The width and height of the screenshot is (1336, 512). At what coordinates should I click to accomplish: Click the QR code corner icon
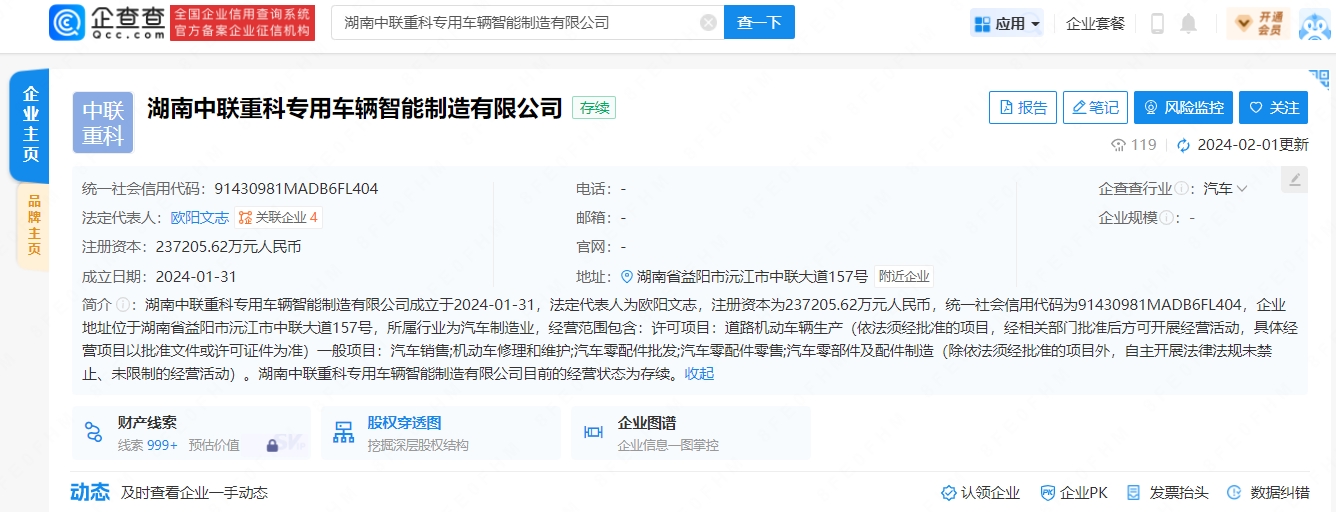[x=1319, y=79]
